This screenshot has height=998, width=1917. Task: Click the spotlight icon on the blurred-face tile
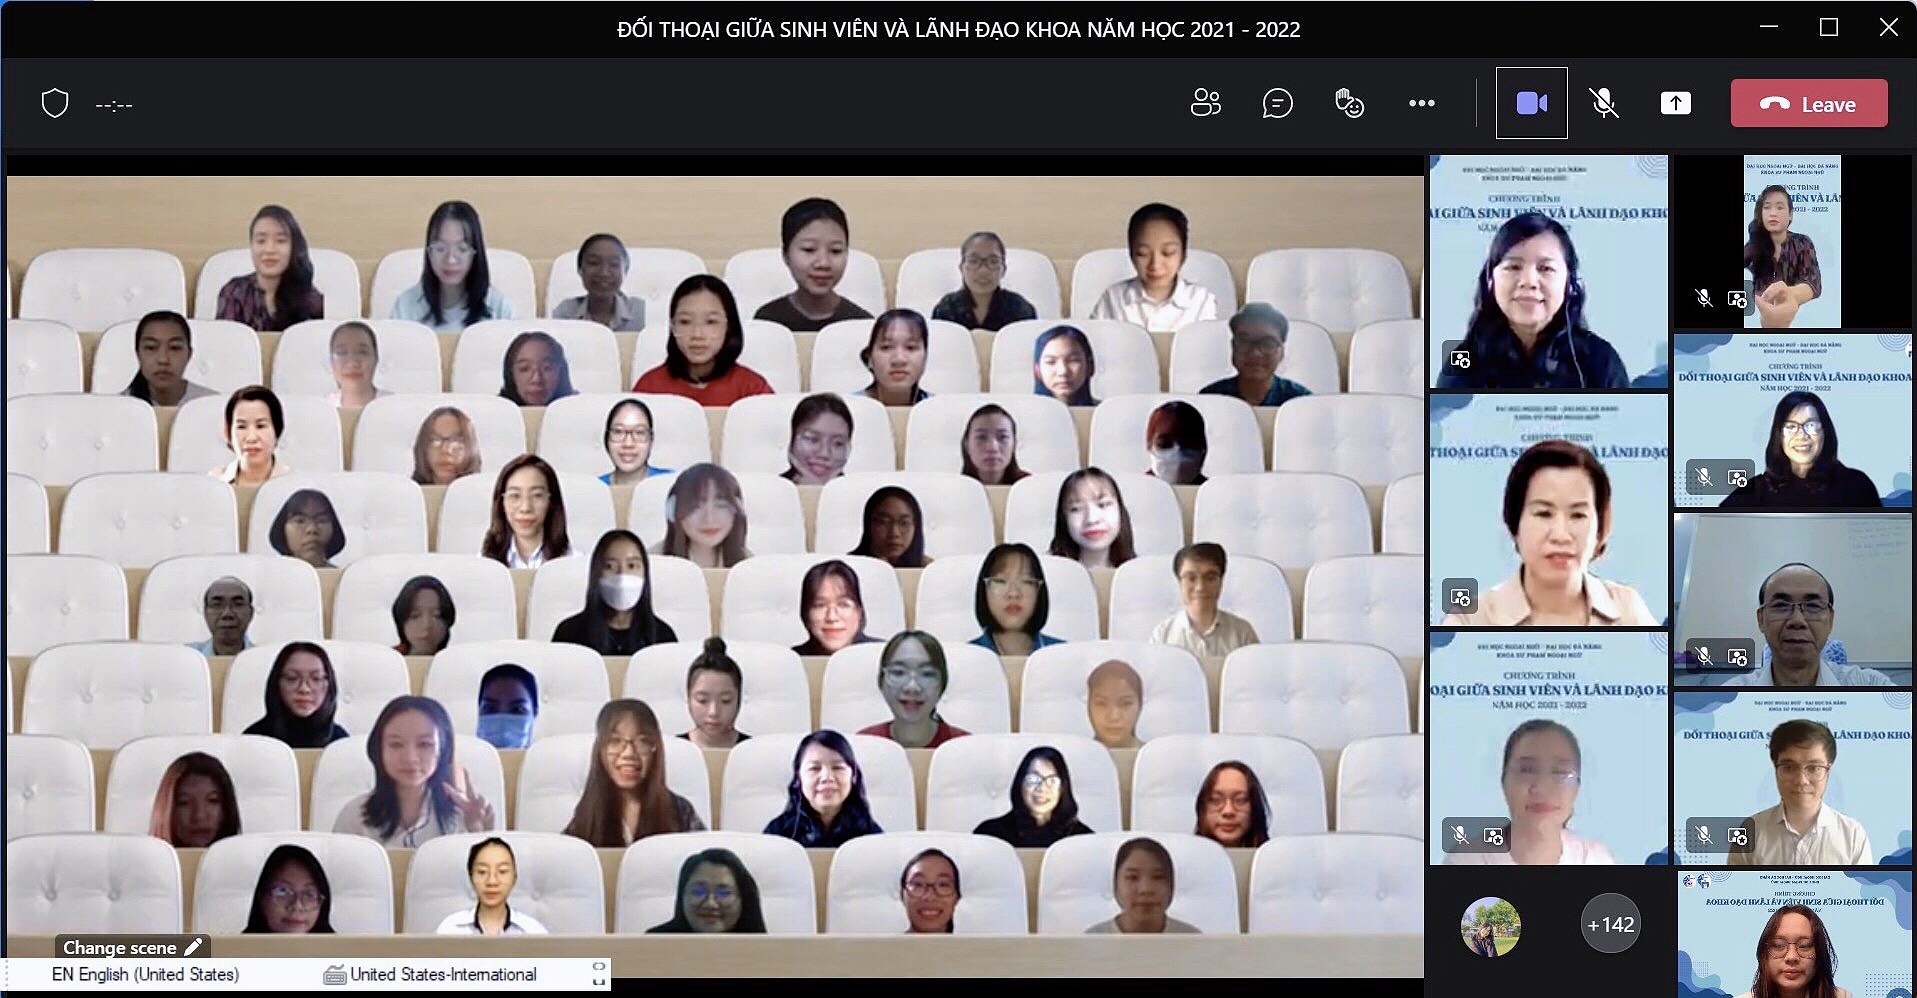click(1493, 835)
